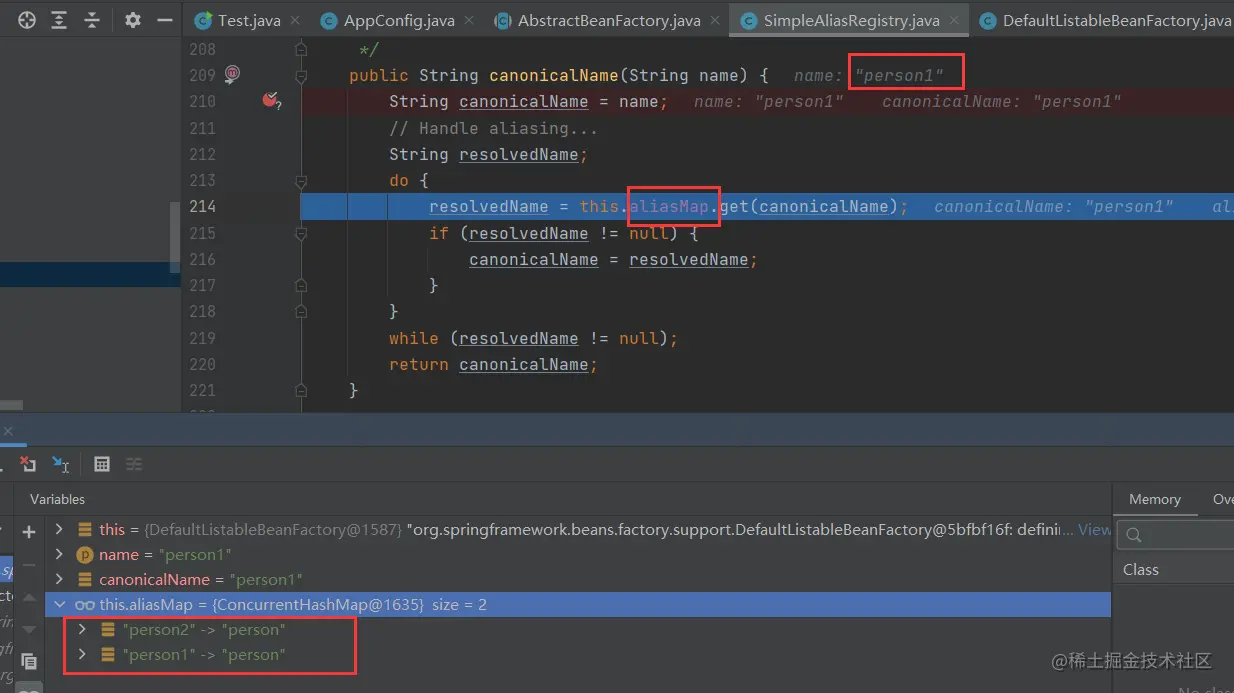Click the method marker icon on line 209
This screenshot has height=693, width=1234.
coord(232,74)
